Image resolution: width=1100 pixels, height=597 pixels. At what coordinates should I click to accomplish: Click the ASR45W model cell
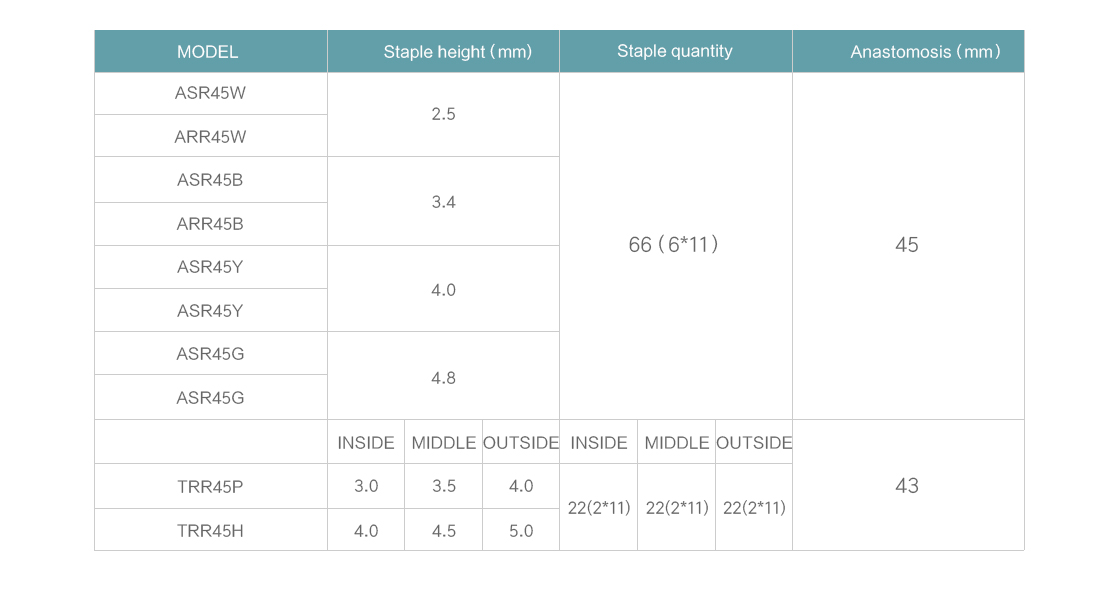(210, 93)
